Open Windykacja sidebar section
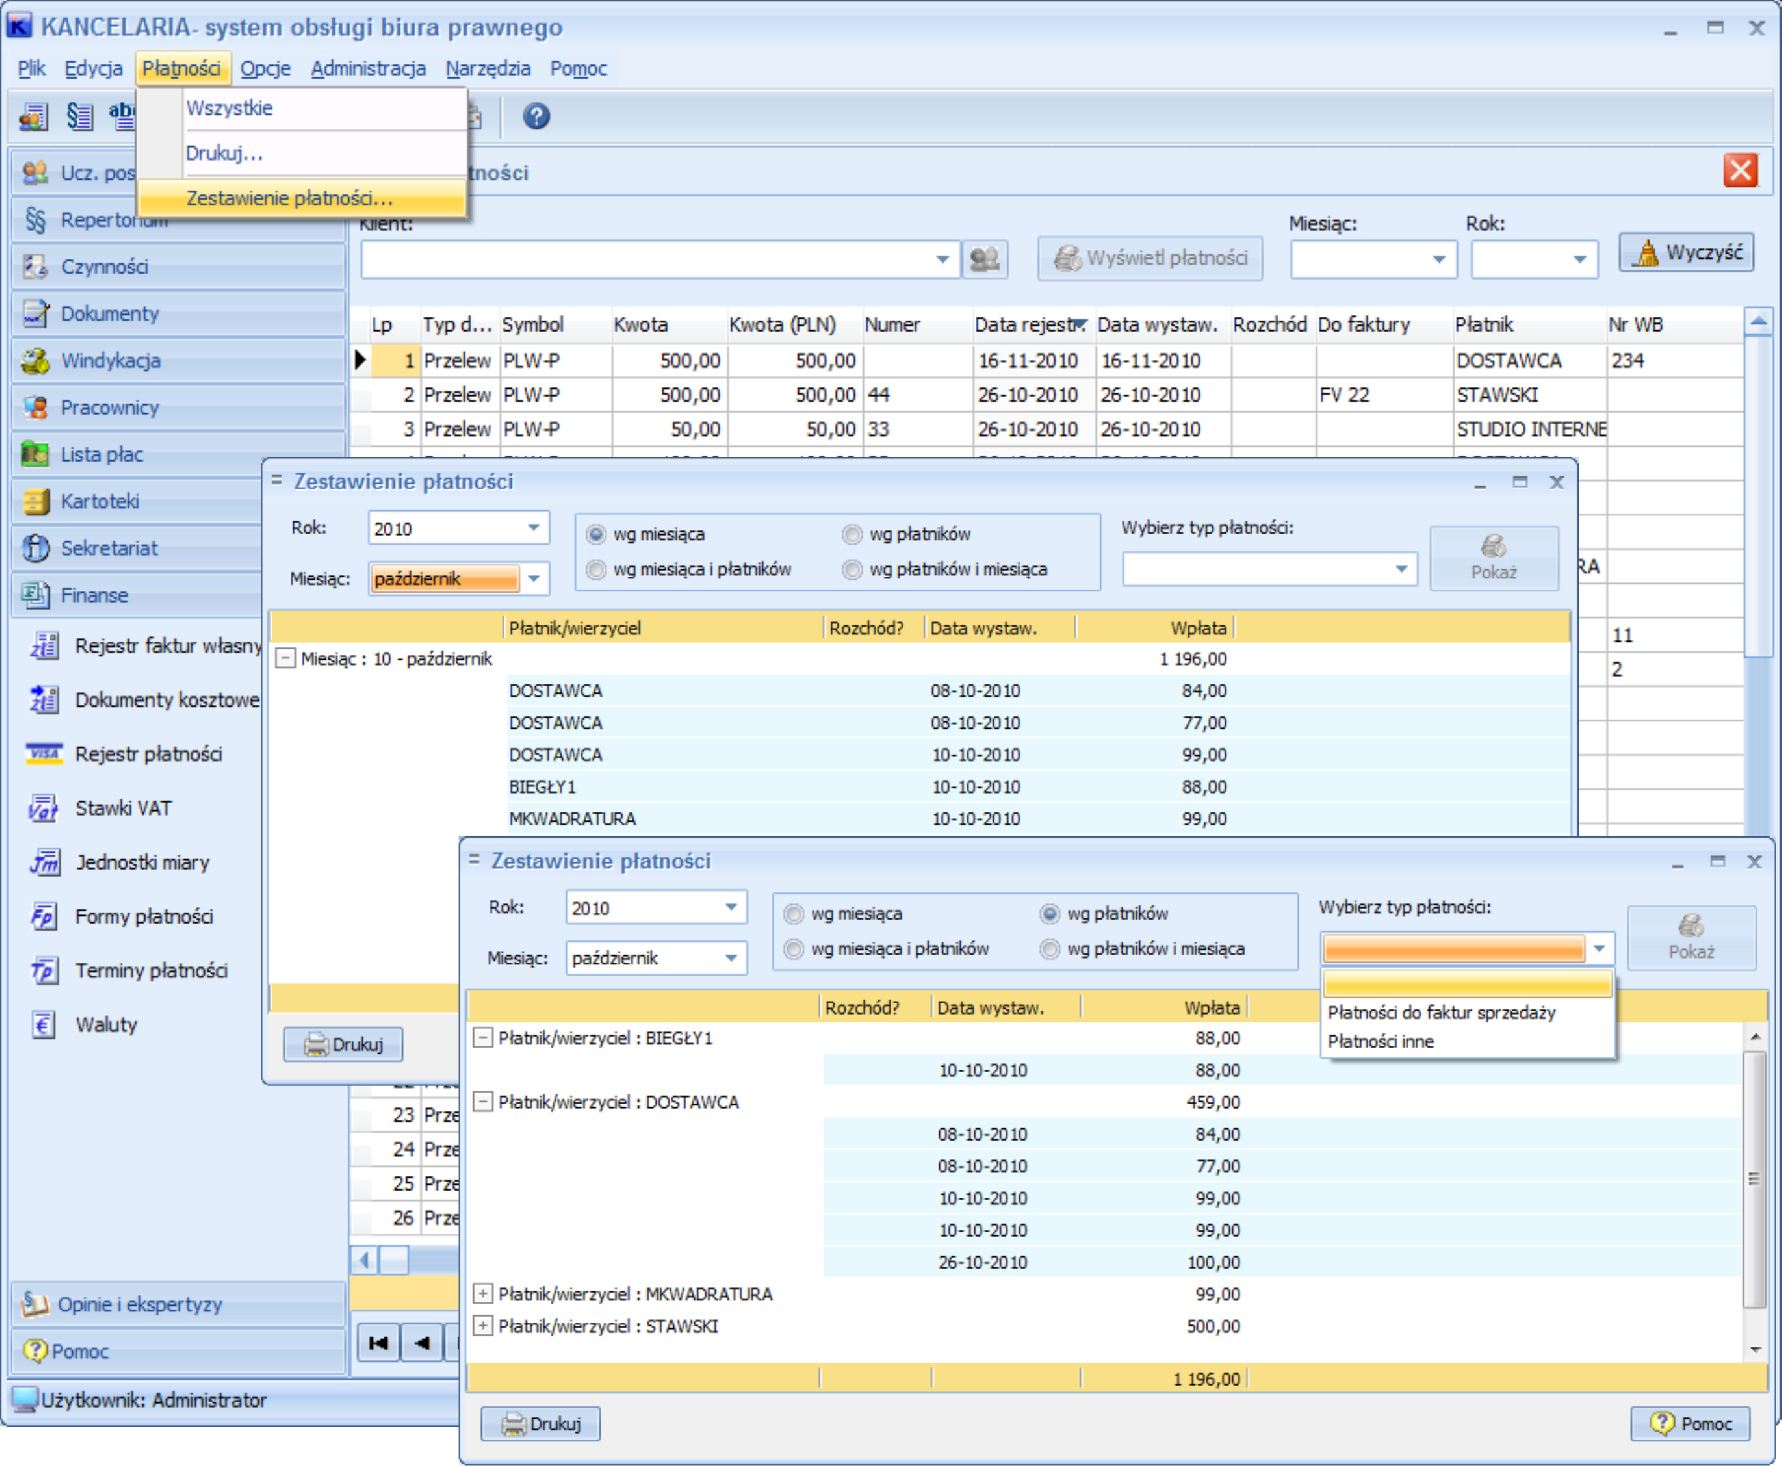 (x=178, y=361)
